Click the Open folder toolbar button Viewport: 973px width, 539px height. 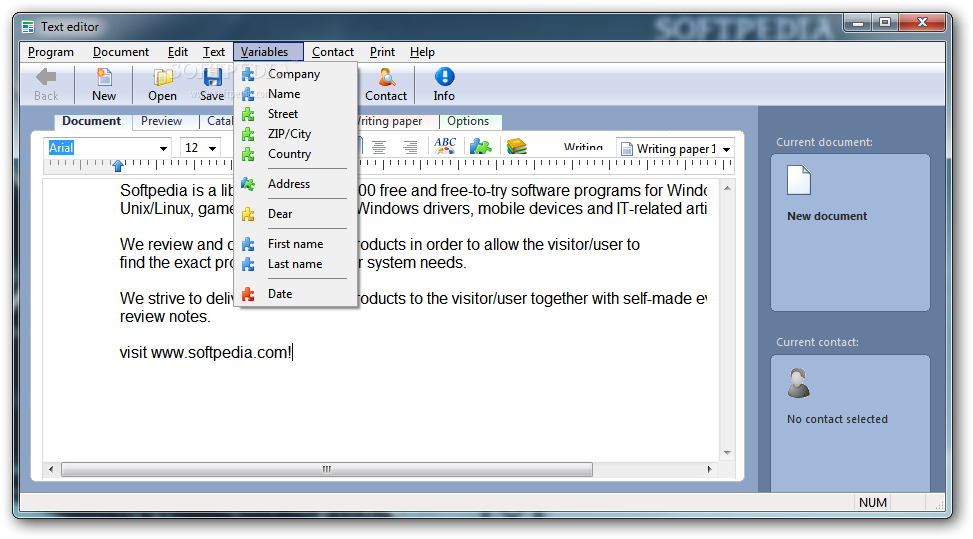[163, 85]
